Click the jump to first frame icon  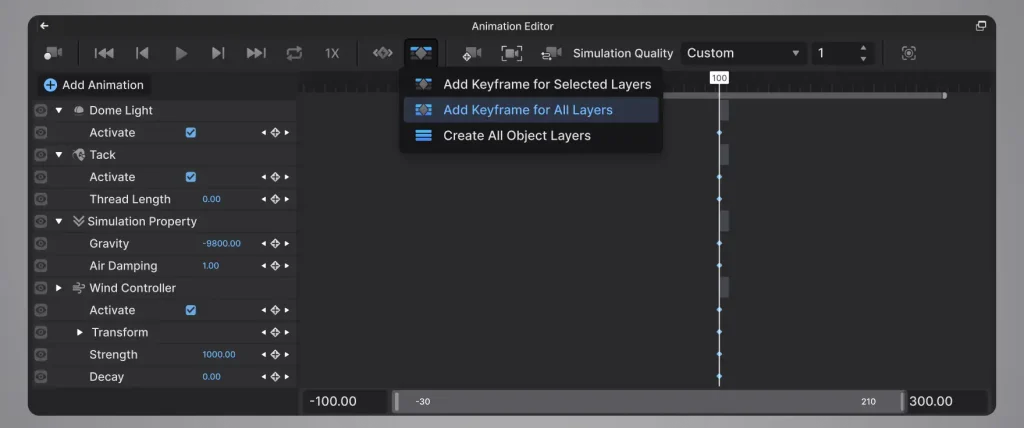pyautogui.click(x=104, y=54)
